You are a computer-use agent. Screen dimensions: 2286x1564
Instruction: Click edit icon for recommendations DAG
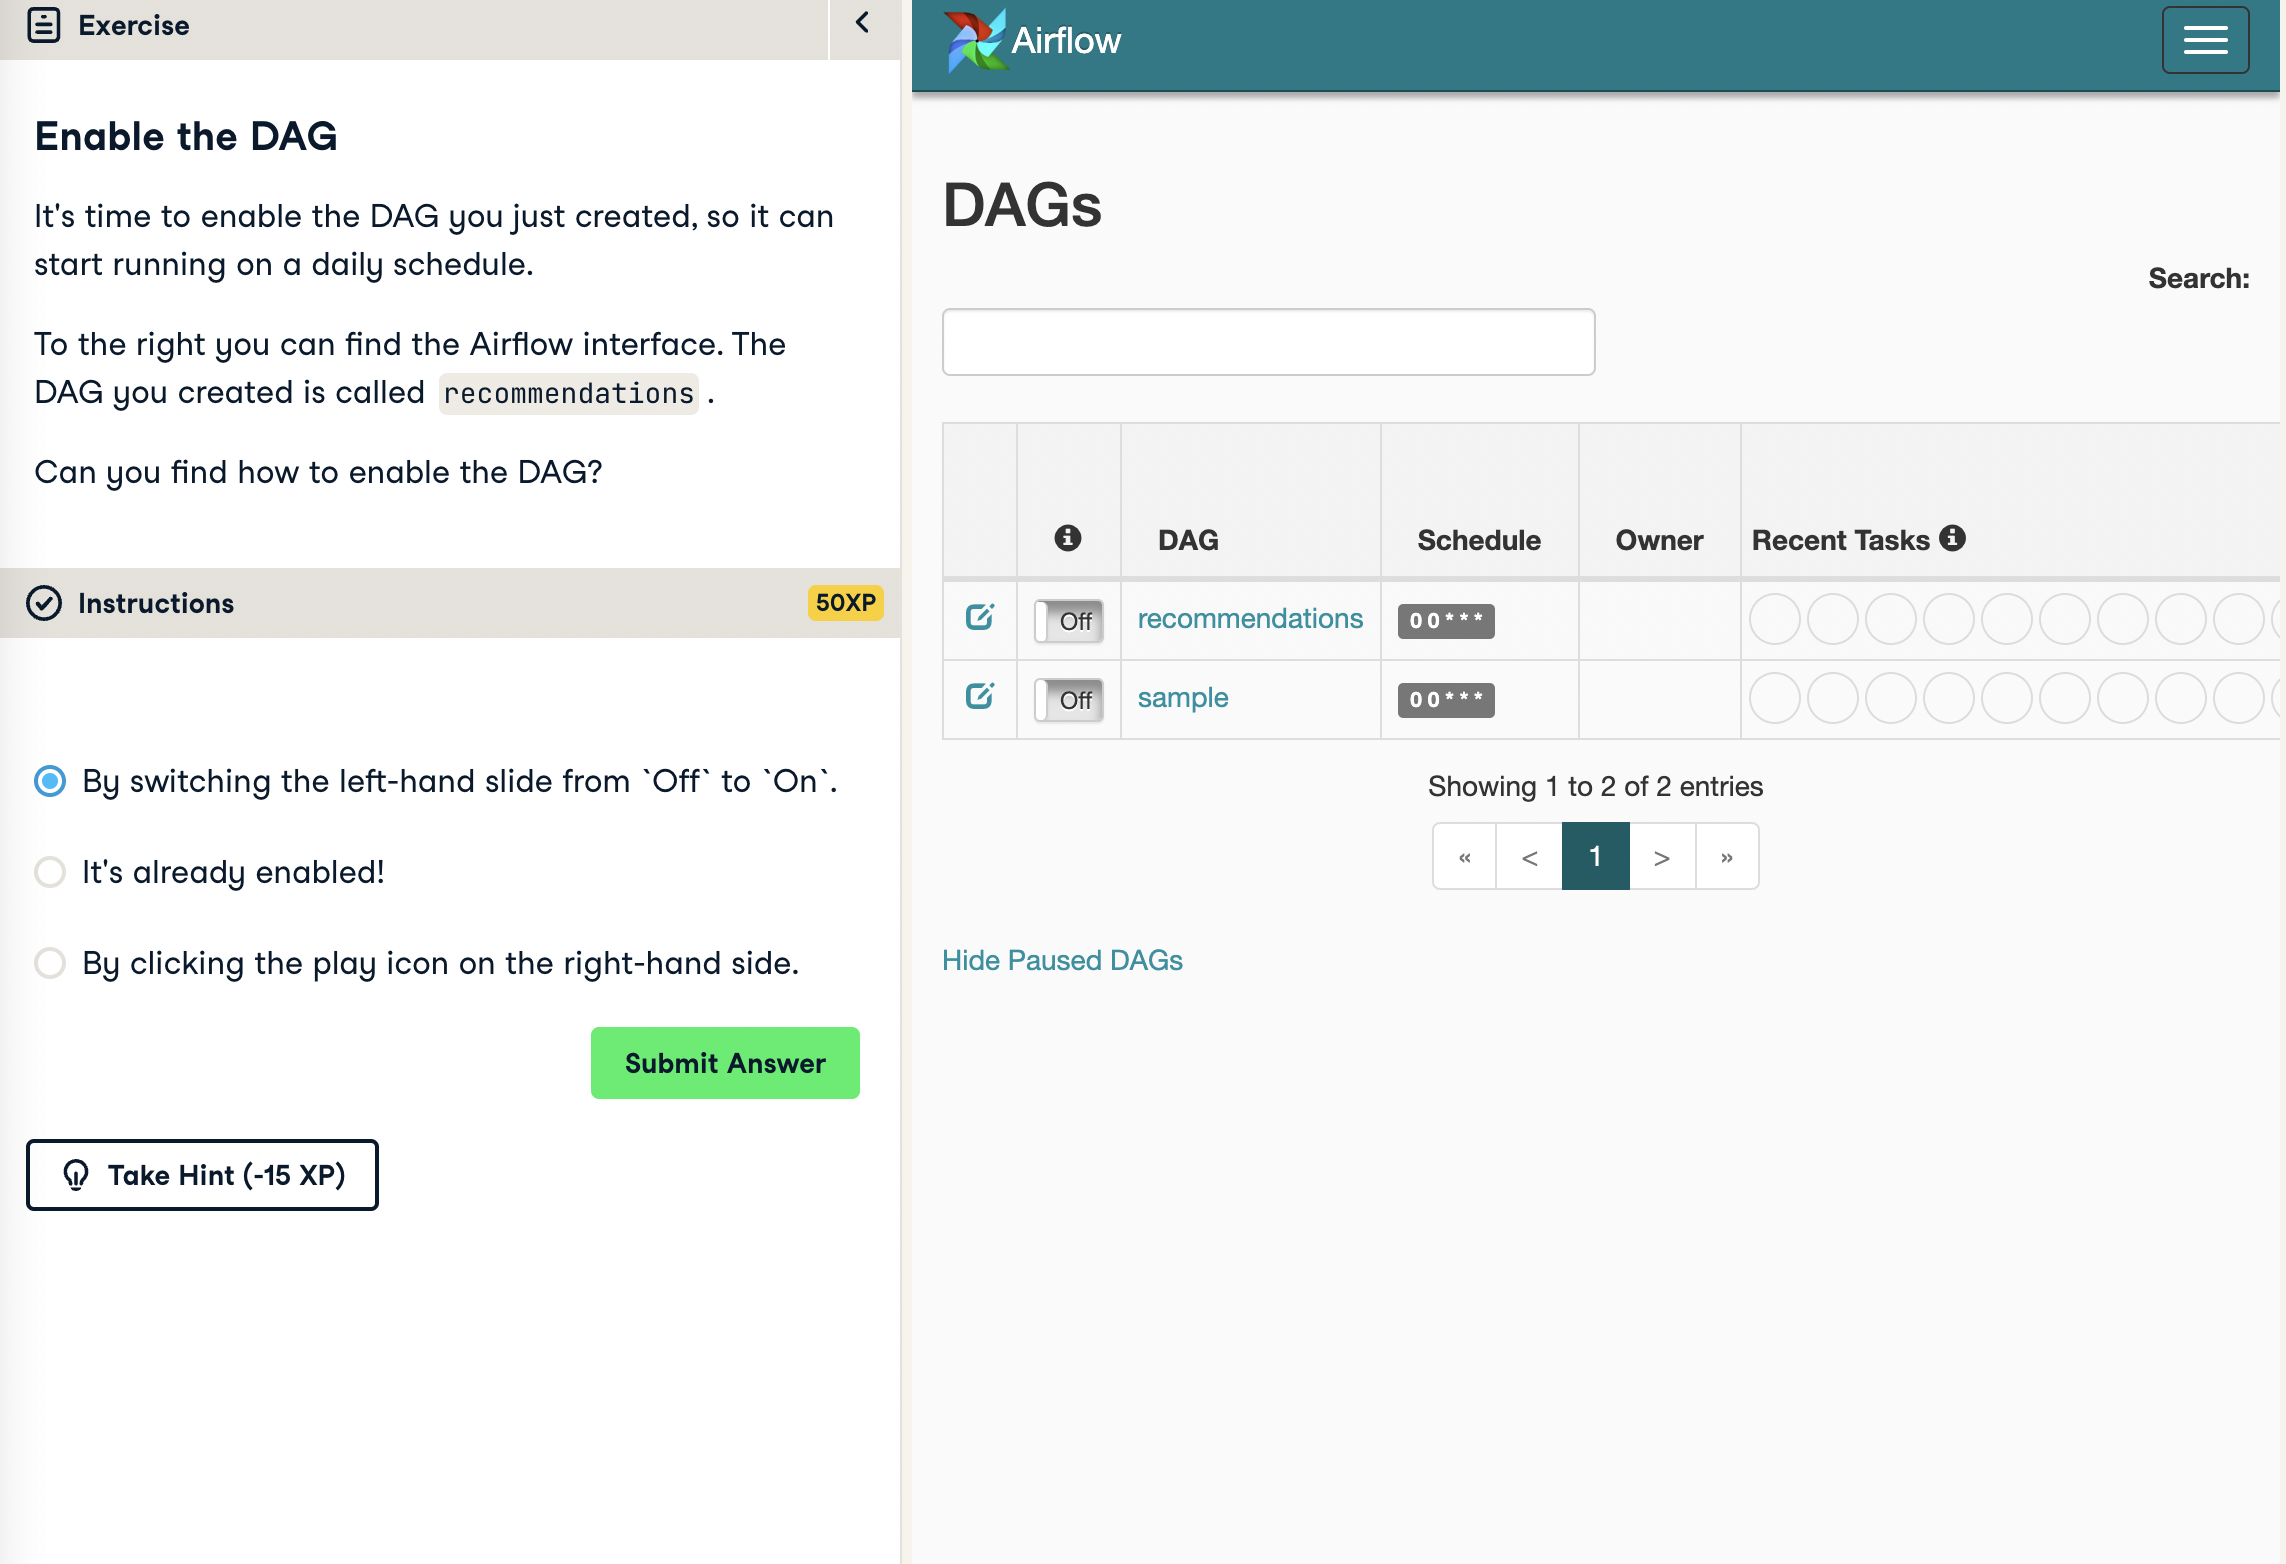tap(979, 617)
